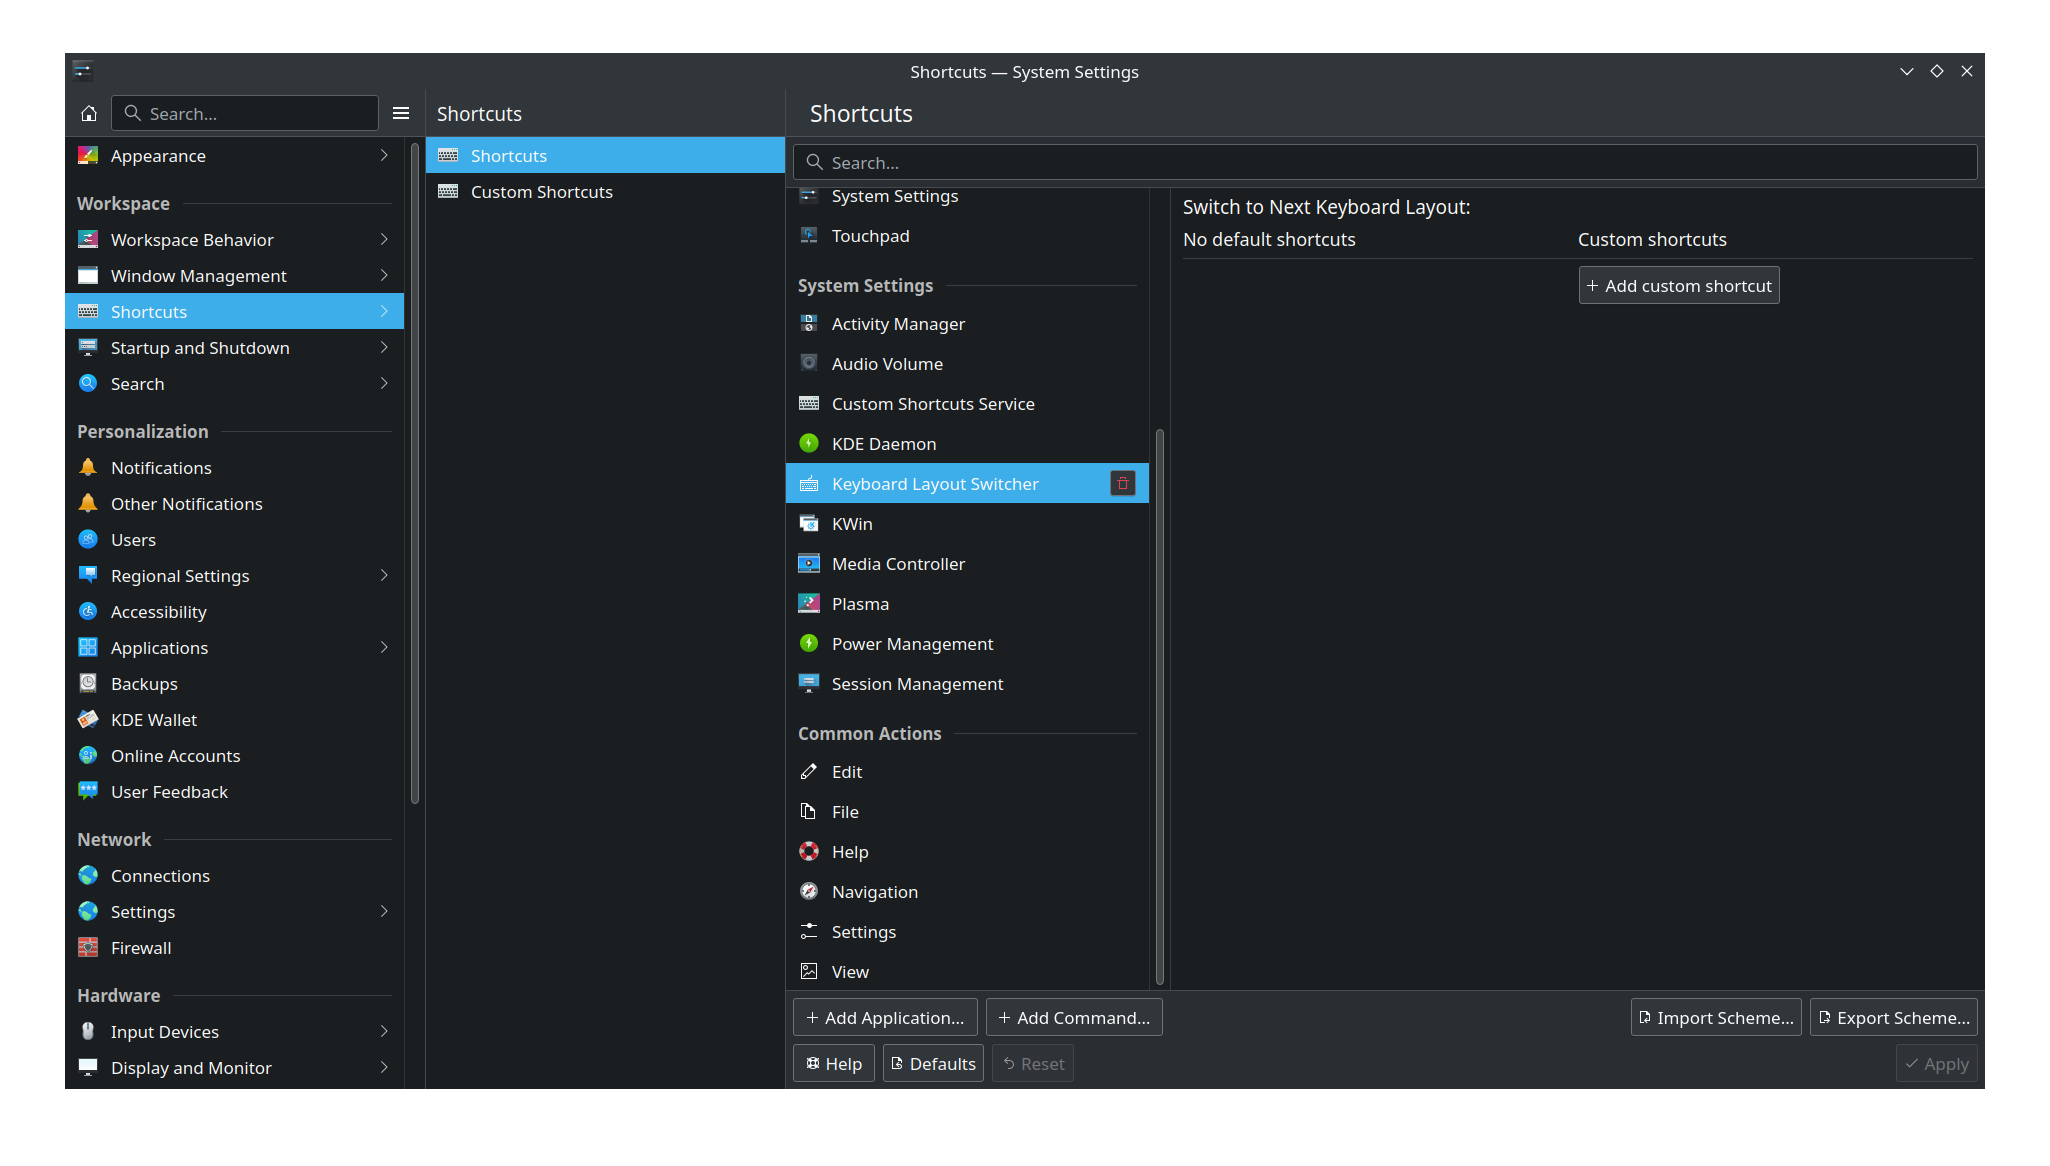2050x1166 pixels.
Task: Expand the Workspace Behavior chevron
Action: coord(384,240)
